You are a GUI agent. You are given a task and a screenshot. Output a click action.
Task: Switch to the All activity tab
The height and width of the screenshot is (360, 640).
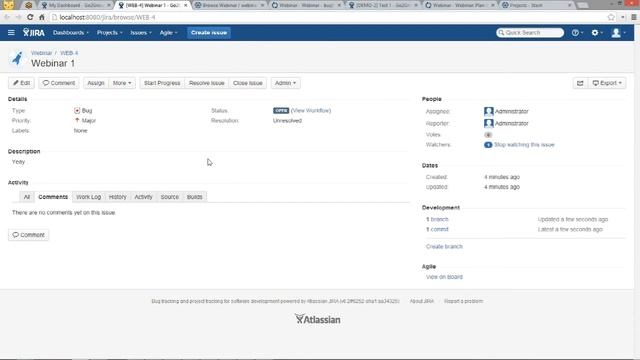point(27,197)
